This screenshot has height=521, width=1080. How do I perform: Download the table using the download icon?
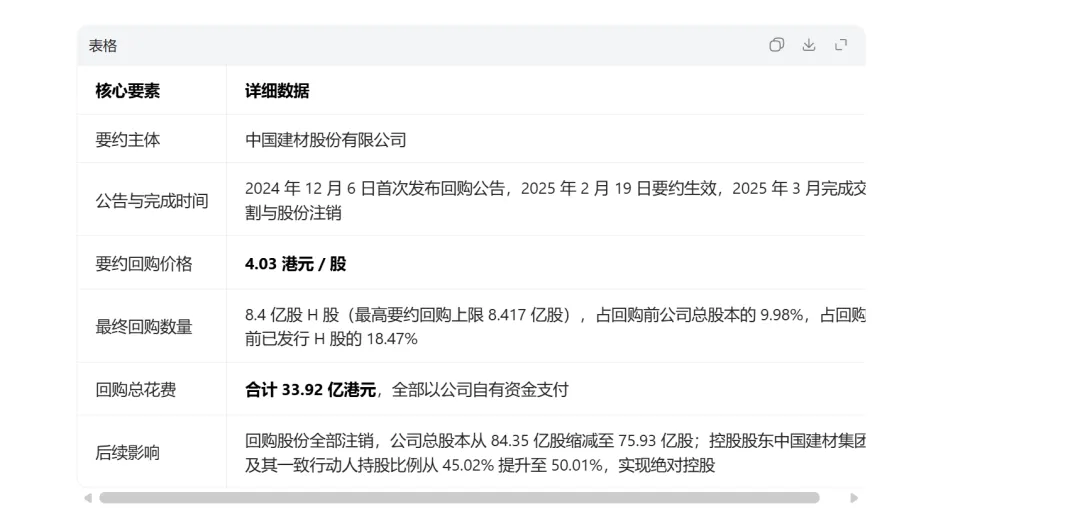pos(809,45)
